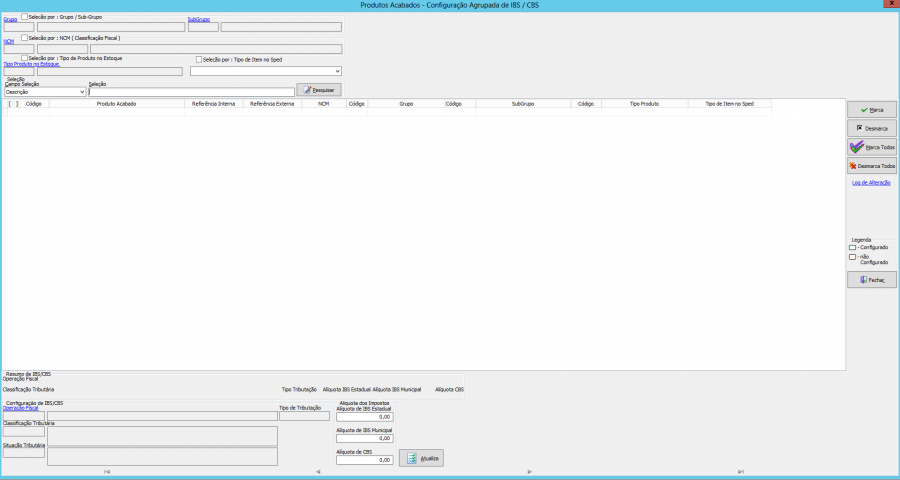900x480 pixels.
Task: Click the Produto Acabado column header
Action: 116,103
